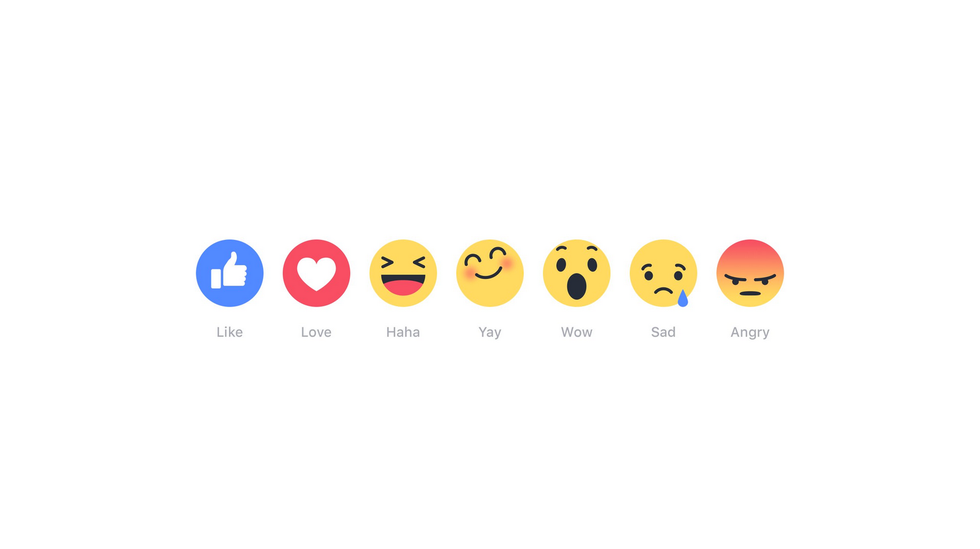Click the 'Love' text label
Image resolution: width=980 pixels, height=549 pixels.
pos(316,332)
